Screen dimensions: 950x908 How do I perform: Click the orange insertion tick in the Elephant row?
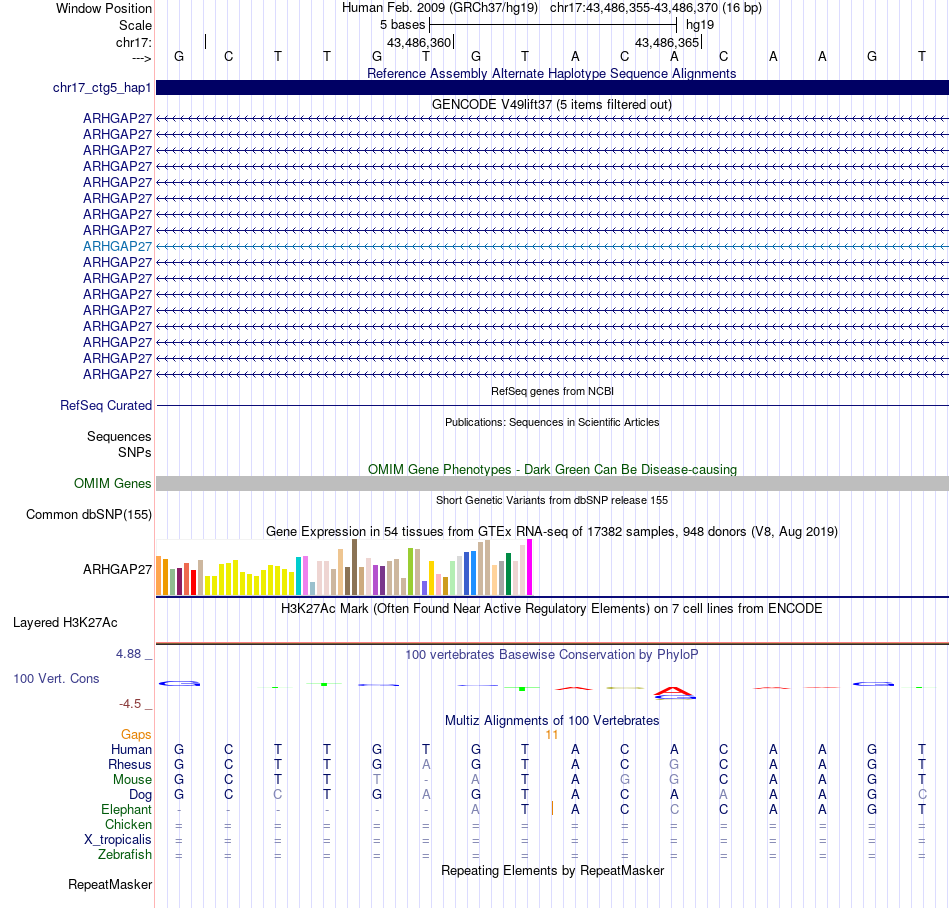tap(552, 808)
